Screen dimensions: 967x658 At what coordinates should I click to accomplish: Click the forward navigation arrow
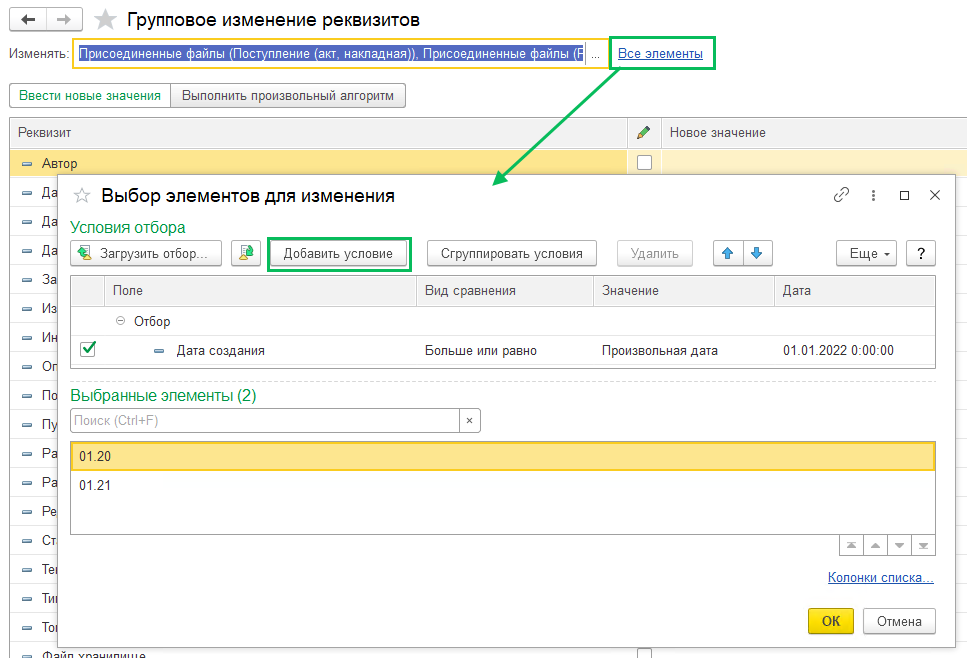pos(64,20)
